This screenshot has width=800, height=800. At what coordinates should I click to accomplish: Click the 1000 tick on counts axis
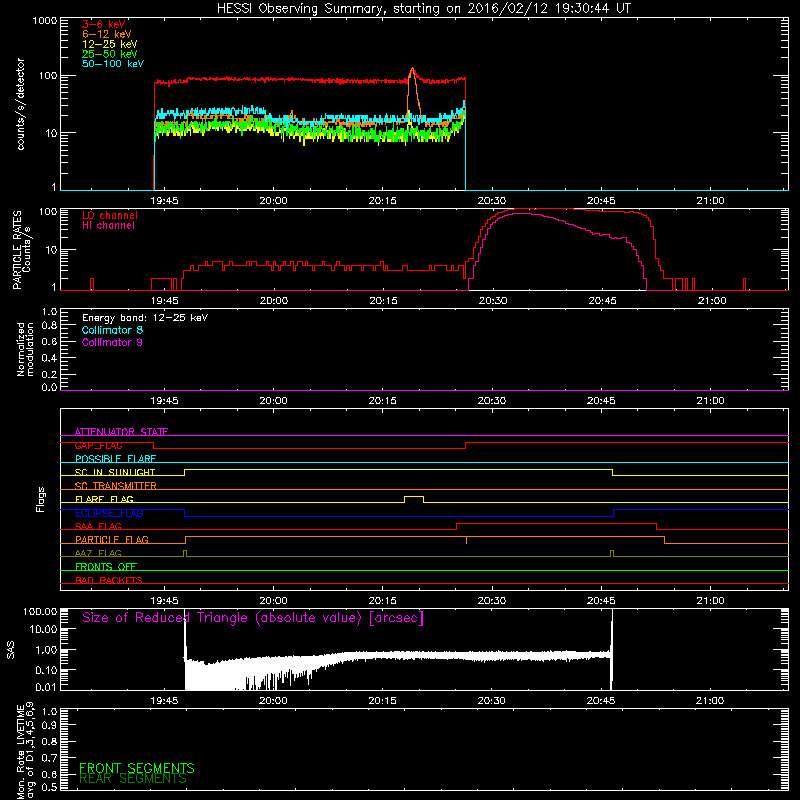point(44,21)
